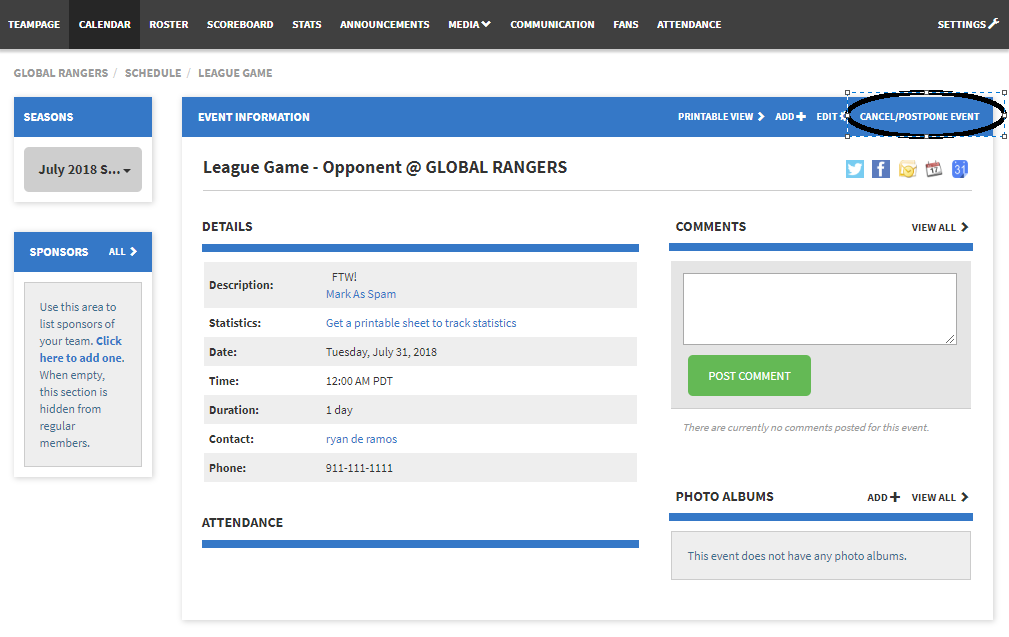This screenshot has width=1009, height=637.
Task: Go to the Scoreboard tab
Action: click(x=240, y=24)
